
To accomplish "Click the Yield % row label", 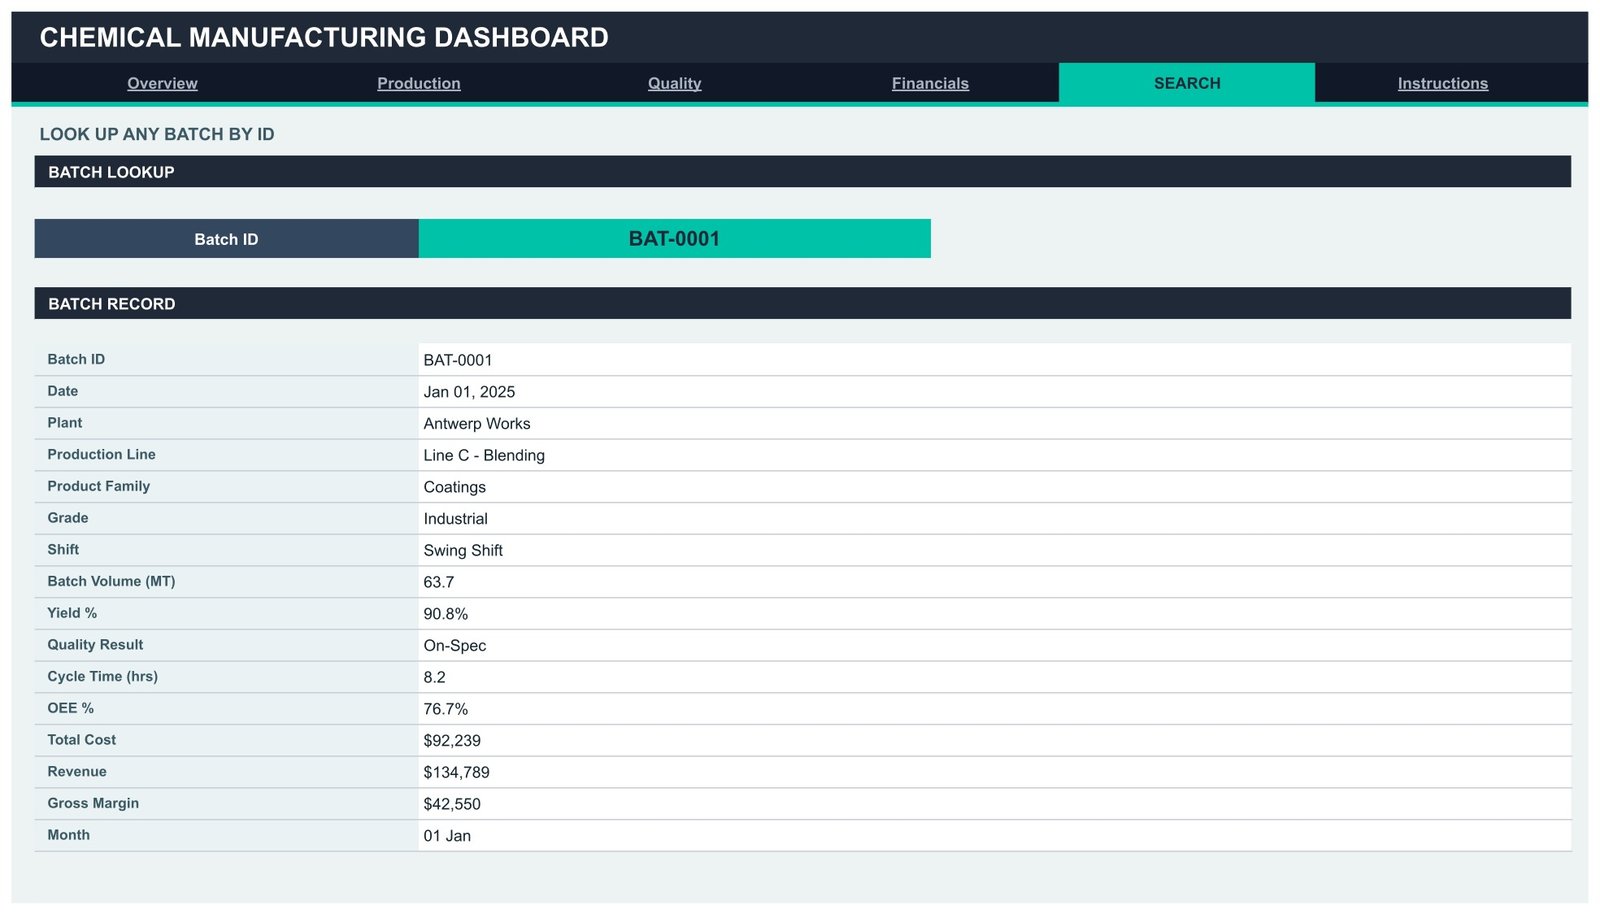I will tap(227, 614).
